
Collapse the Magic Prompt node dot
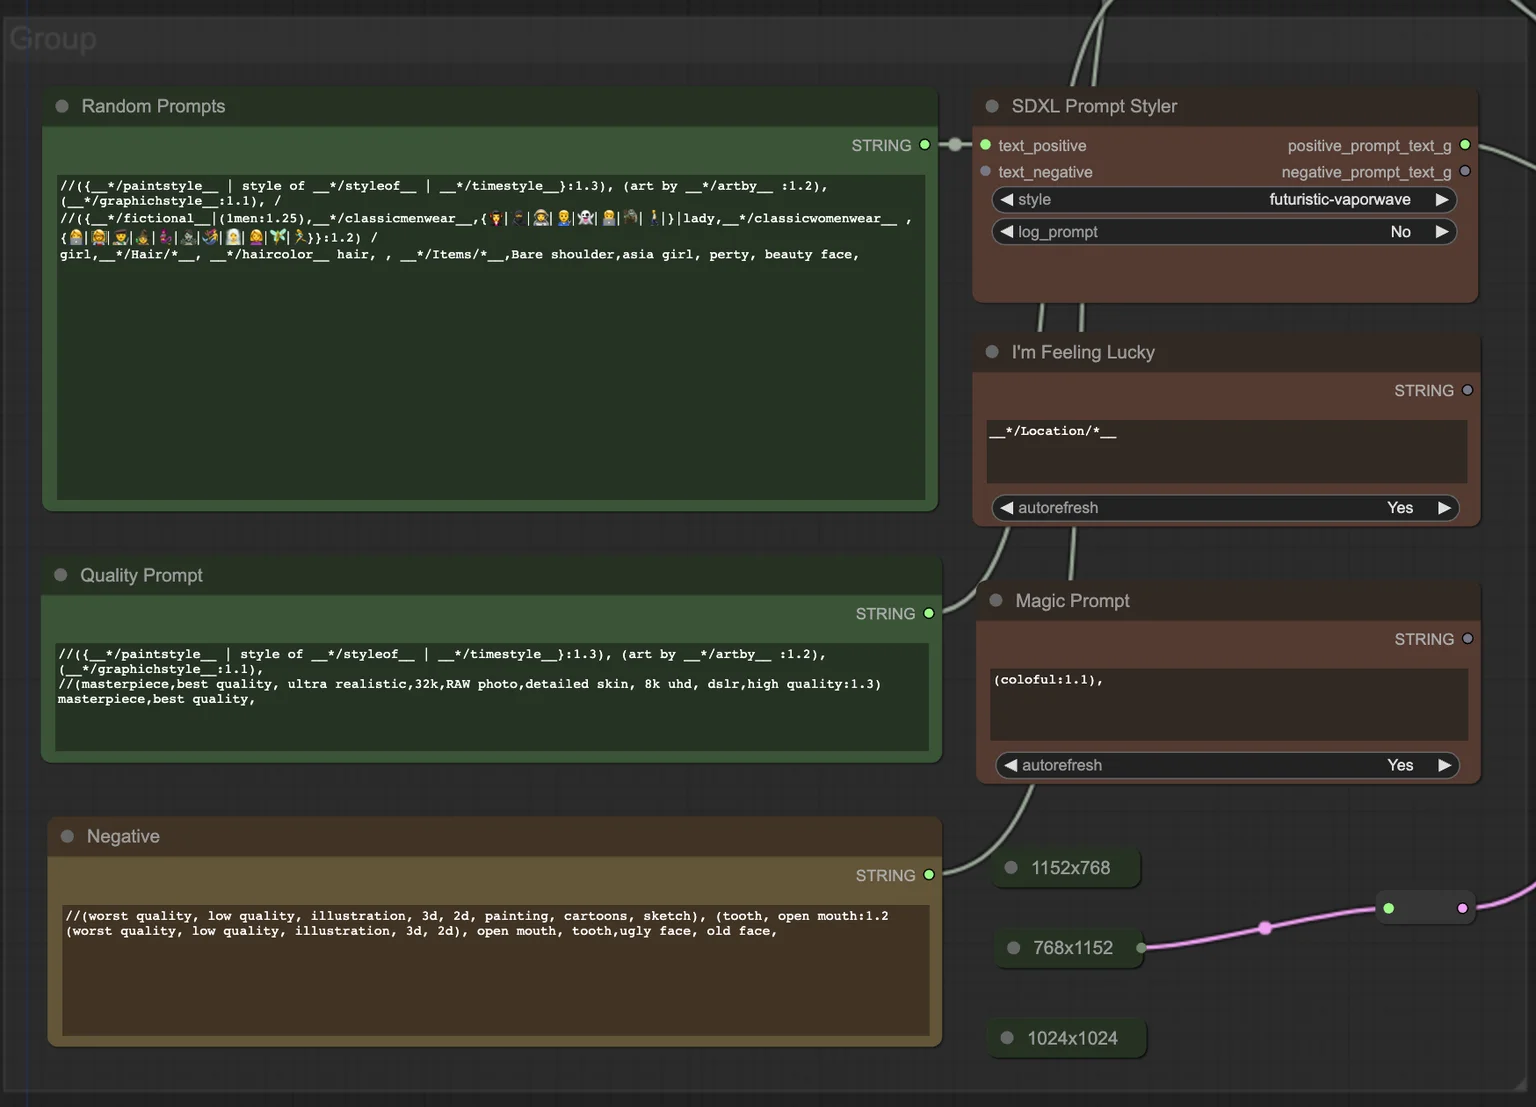click(x=996, y=600)
